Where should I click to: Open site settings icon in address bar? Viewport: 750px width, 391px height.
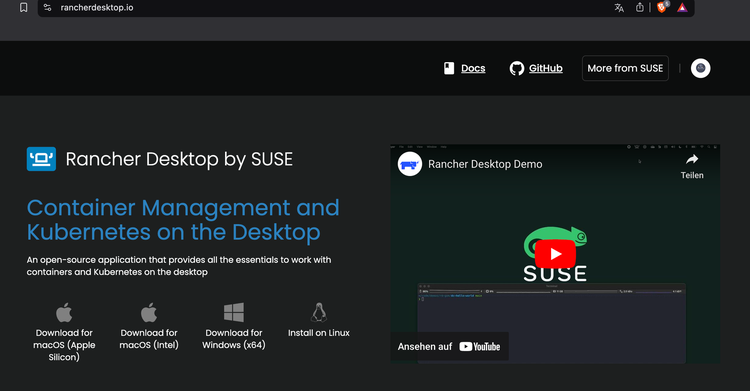47,8
